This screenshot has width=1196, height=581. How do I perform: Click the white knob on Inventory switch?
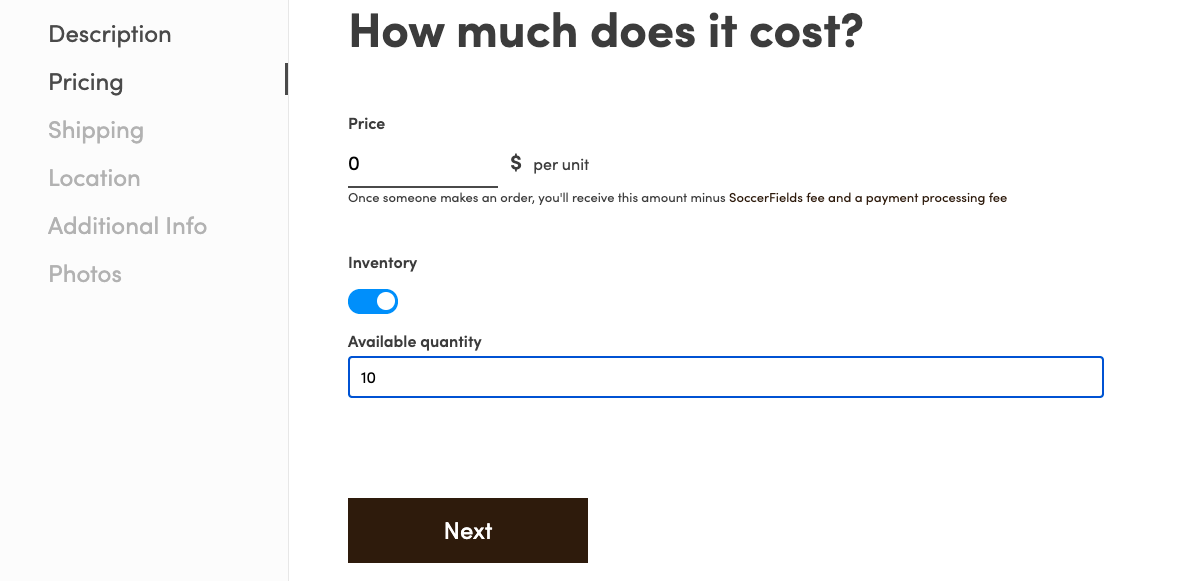click(x=386, y=302)
